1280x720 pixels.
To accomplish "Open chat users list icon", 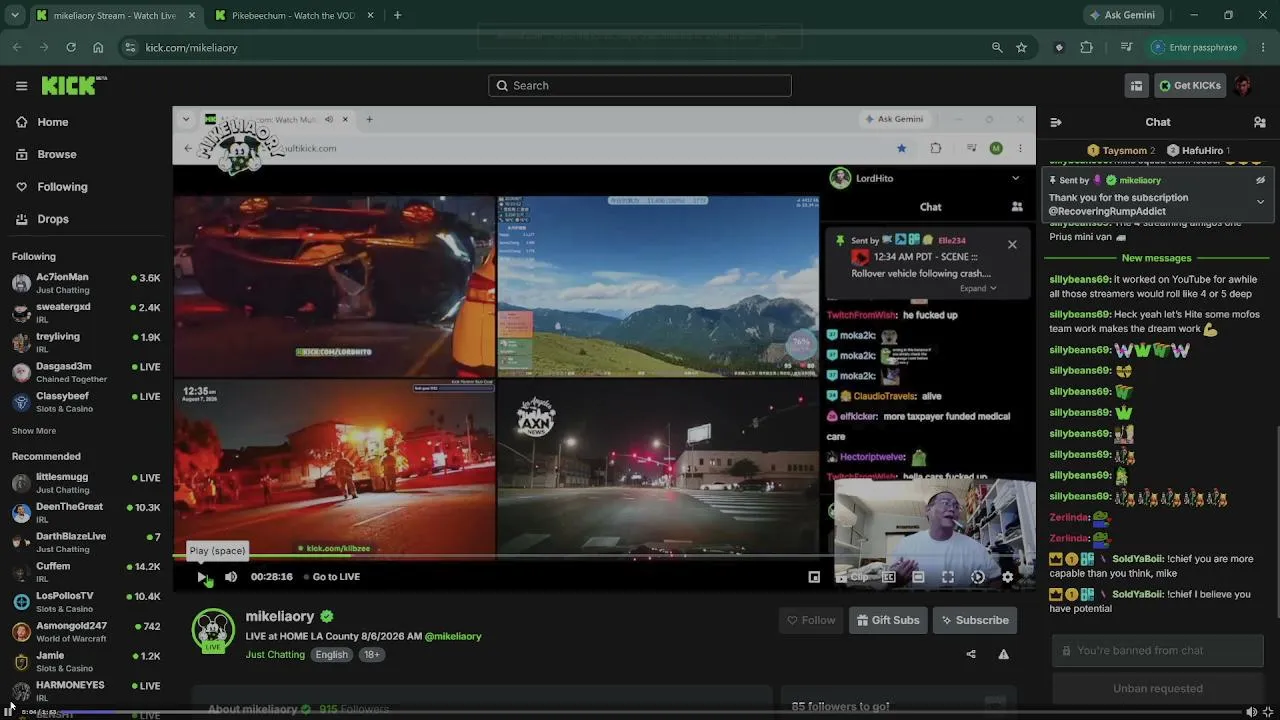I will coord(1259,122).
